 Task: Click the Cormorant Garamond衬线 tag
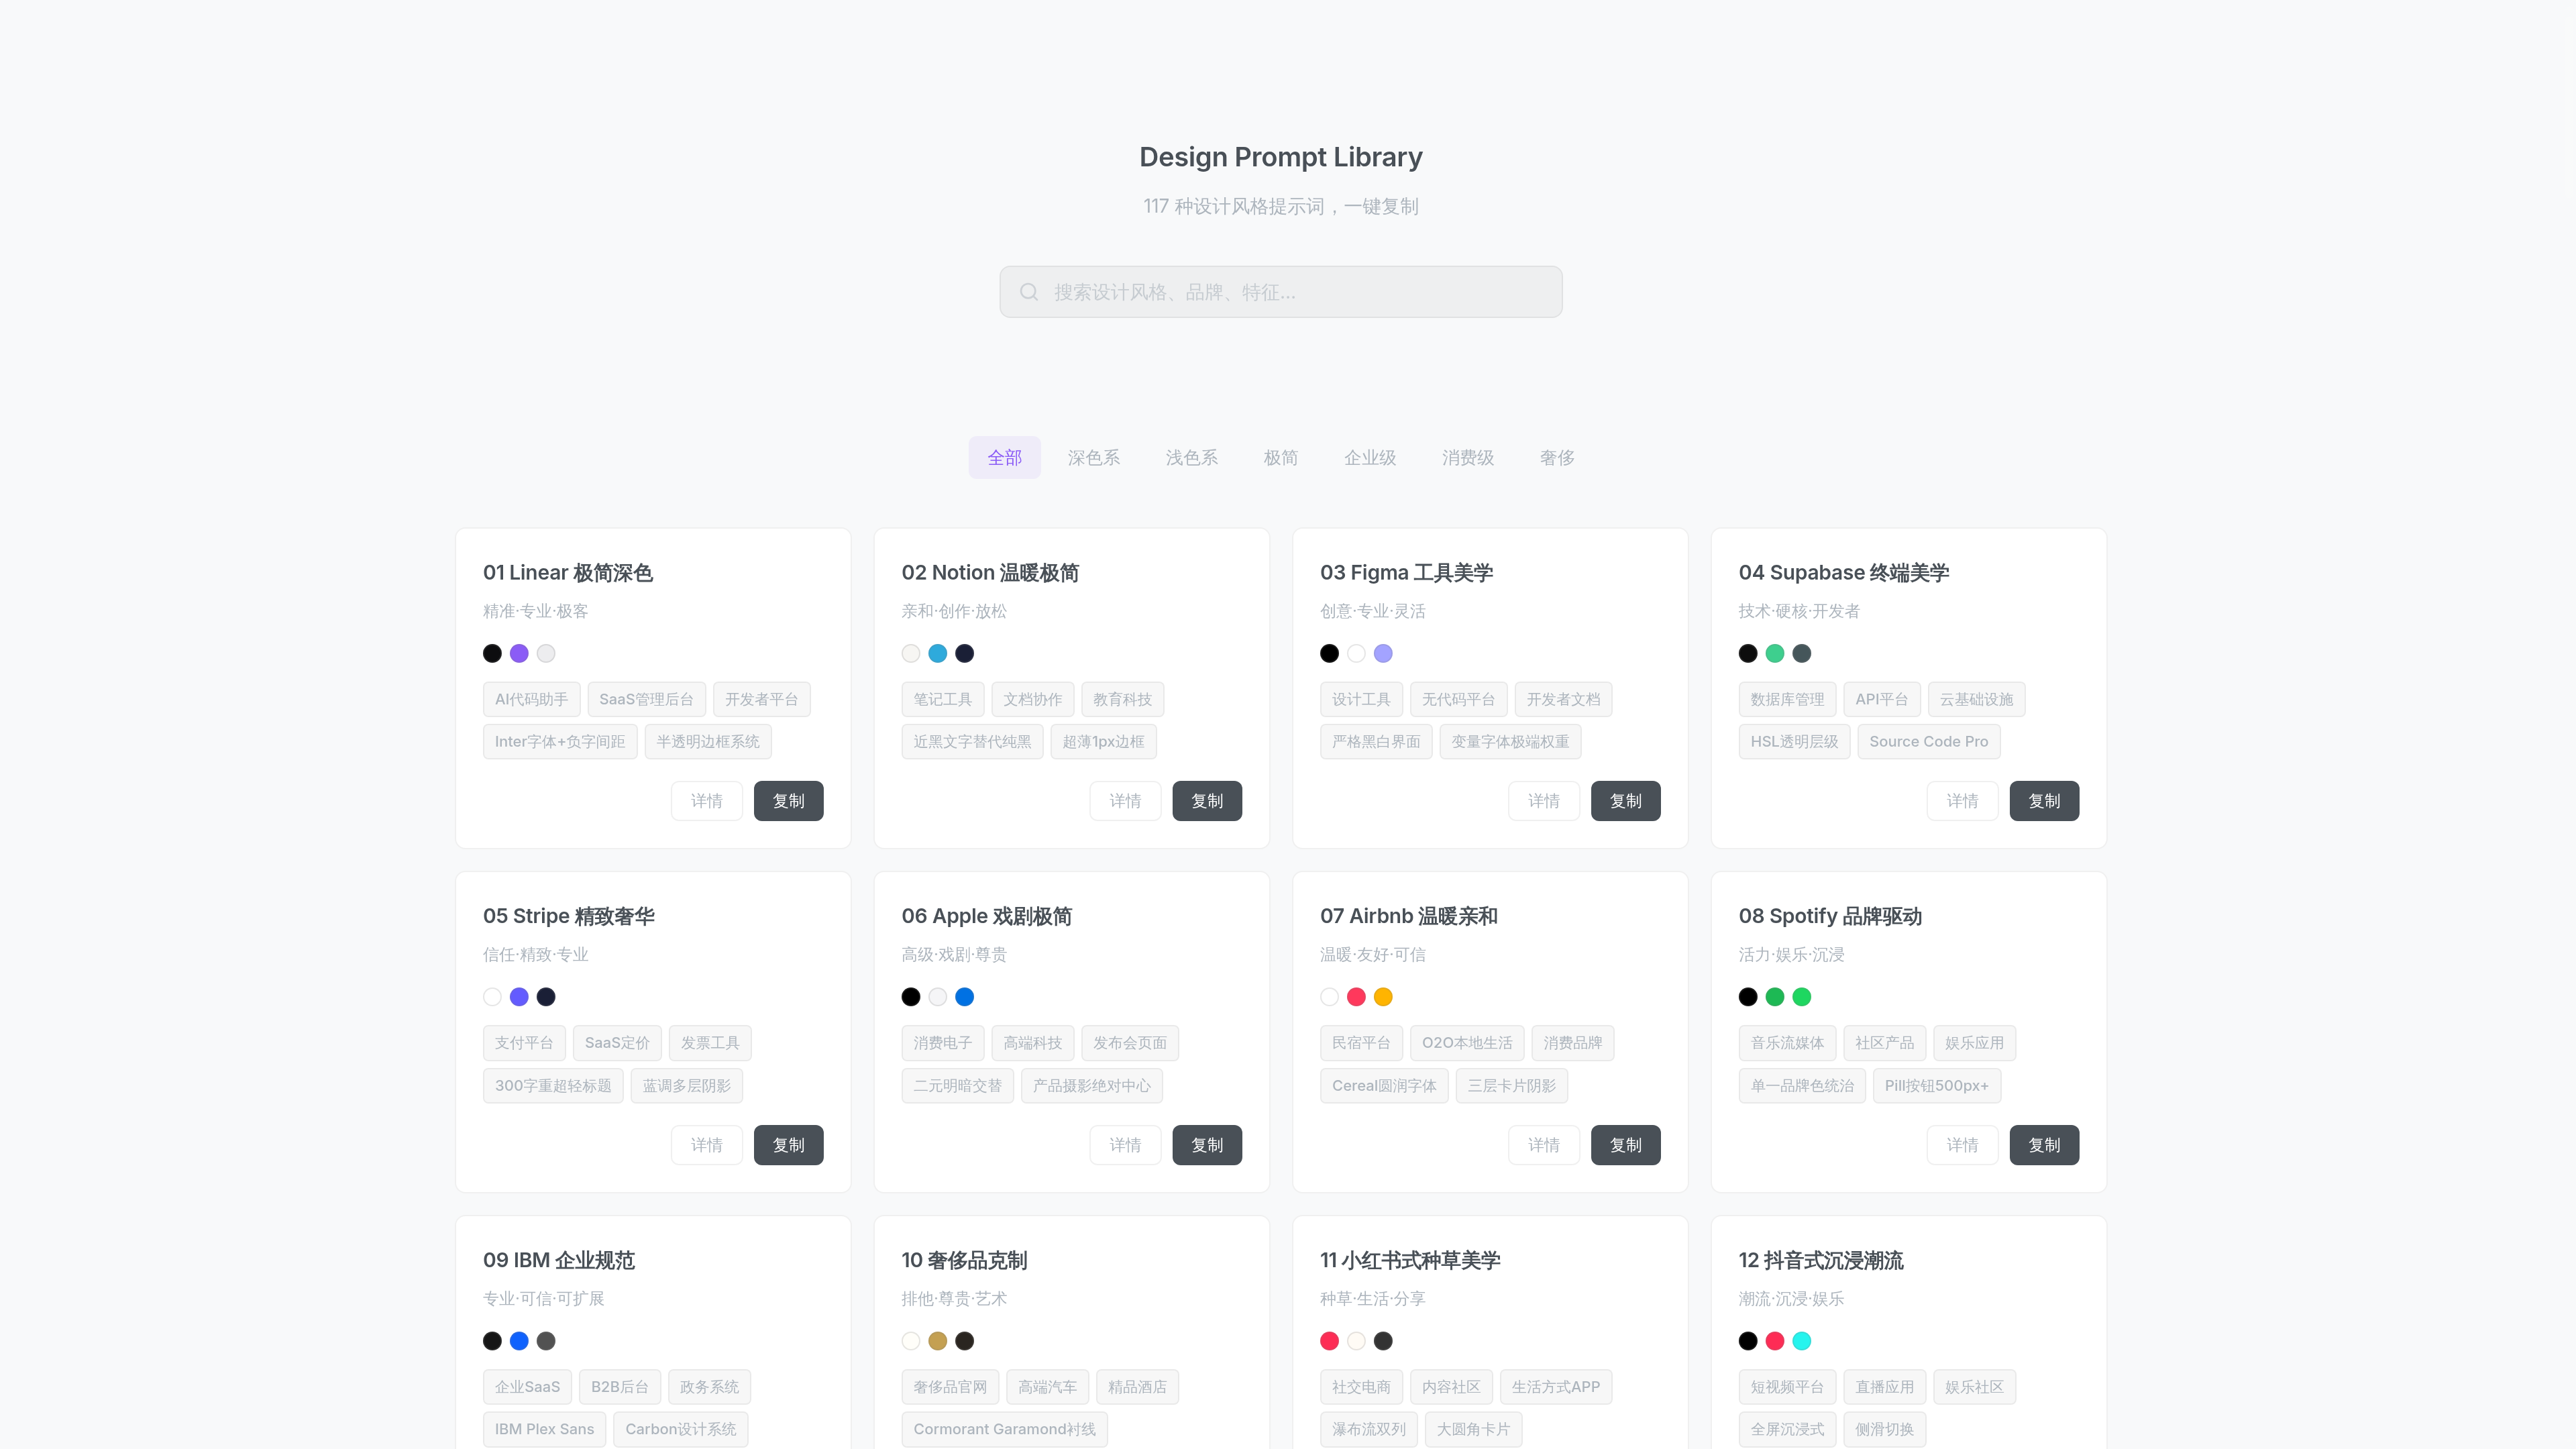point(1004,1429)
